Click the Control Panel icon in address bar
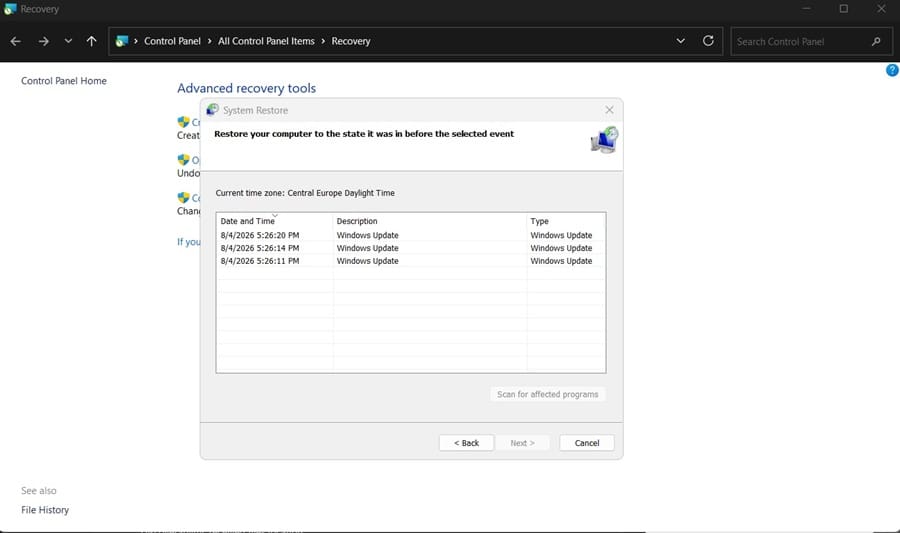 coord(122,41)
